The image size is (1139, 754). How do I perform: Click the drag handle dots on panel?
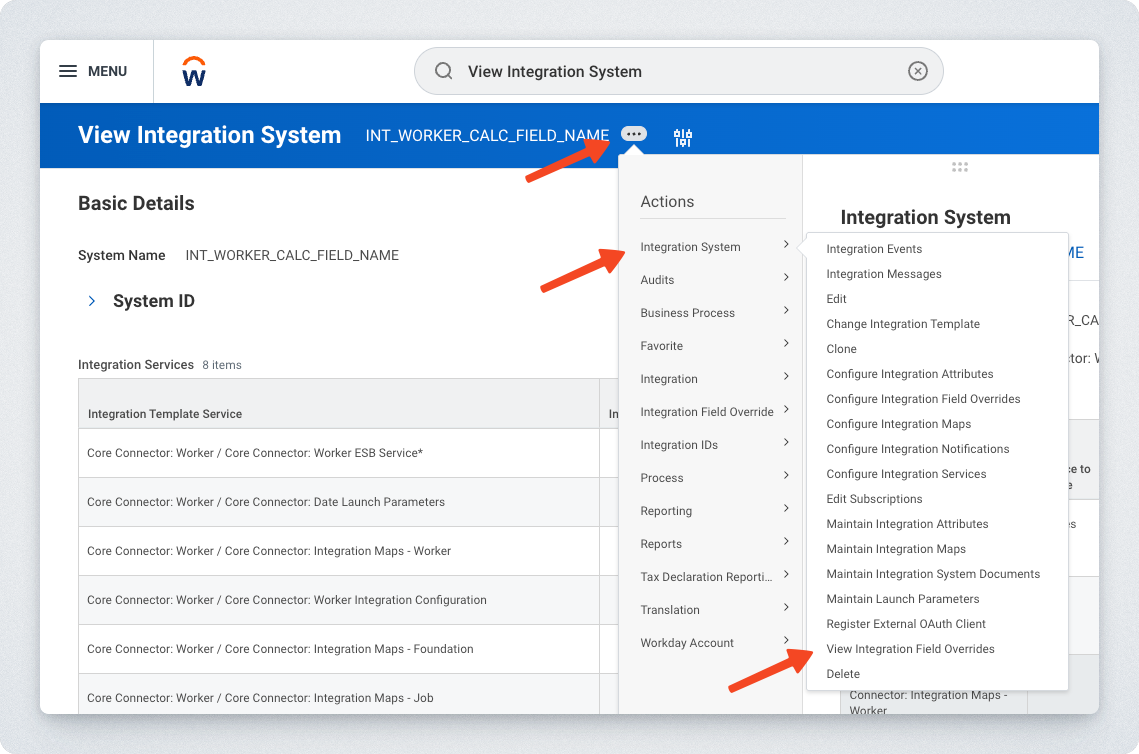(x=959, y=167)
